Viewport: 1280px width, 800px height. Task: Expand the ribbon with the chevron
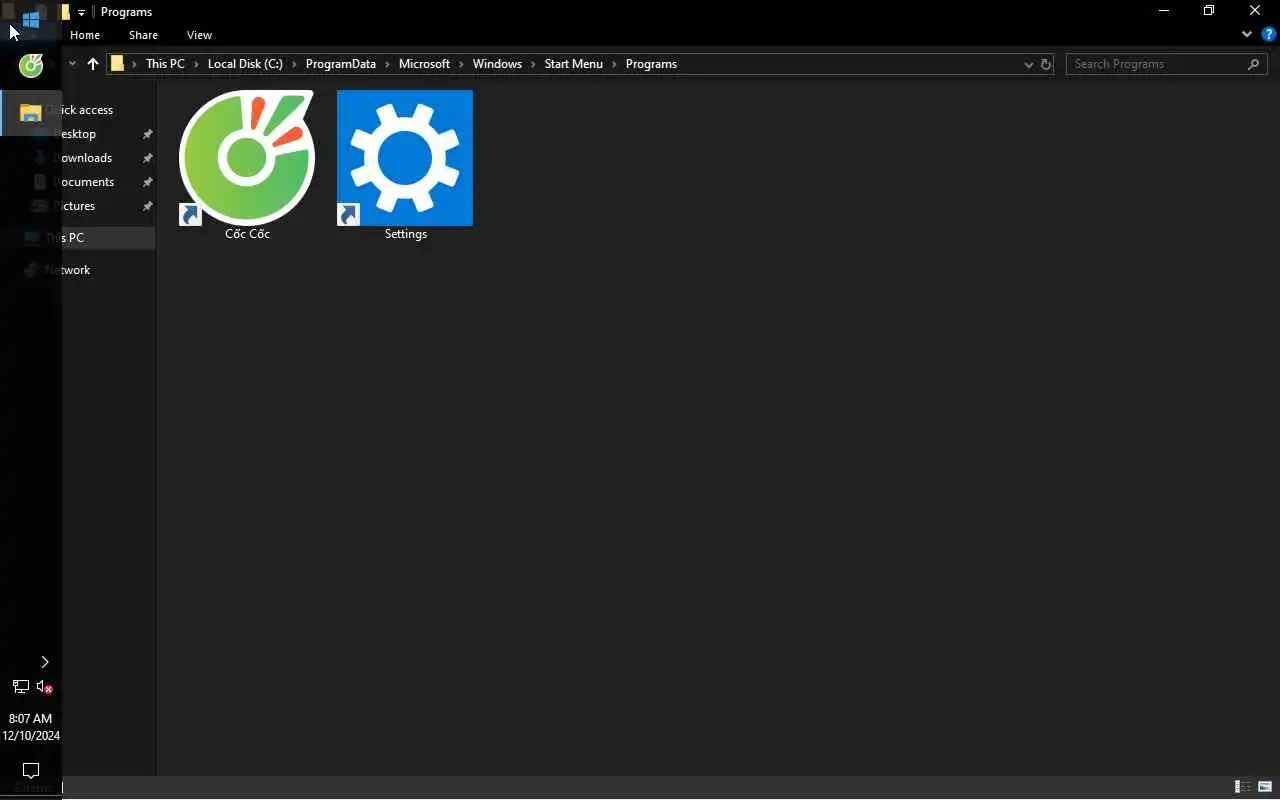coord(1247,34)
